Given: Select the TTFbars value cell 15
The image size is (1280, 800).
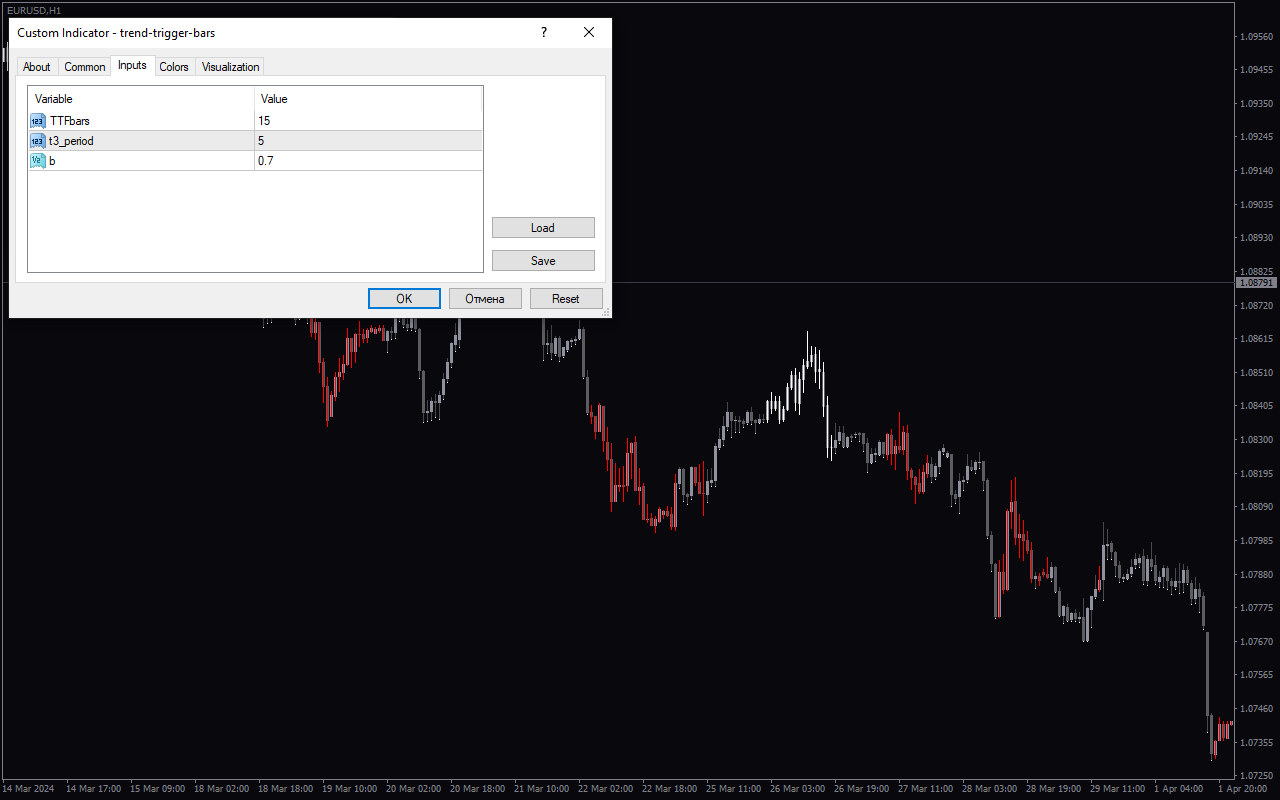Looking at the screenshot, I should pos(368,121).
